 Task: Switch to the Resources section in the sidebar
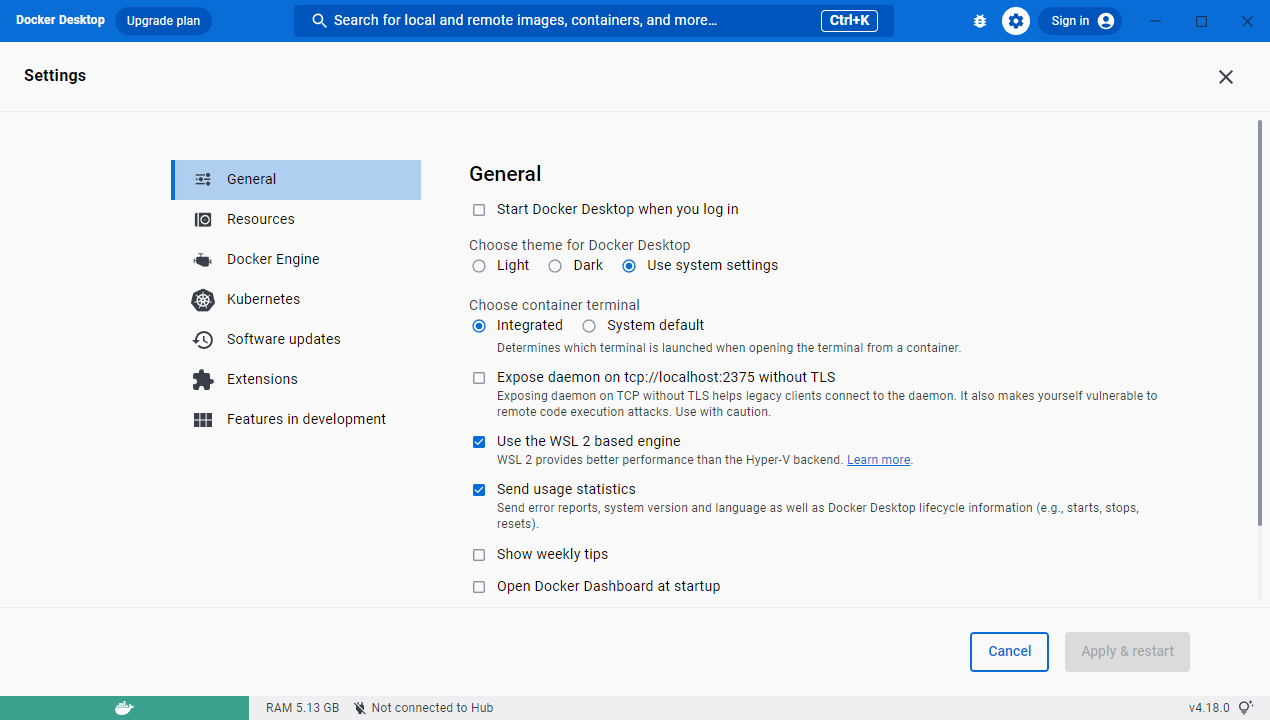click(260, 219)
